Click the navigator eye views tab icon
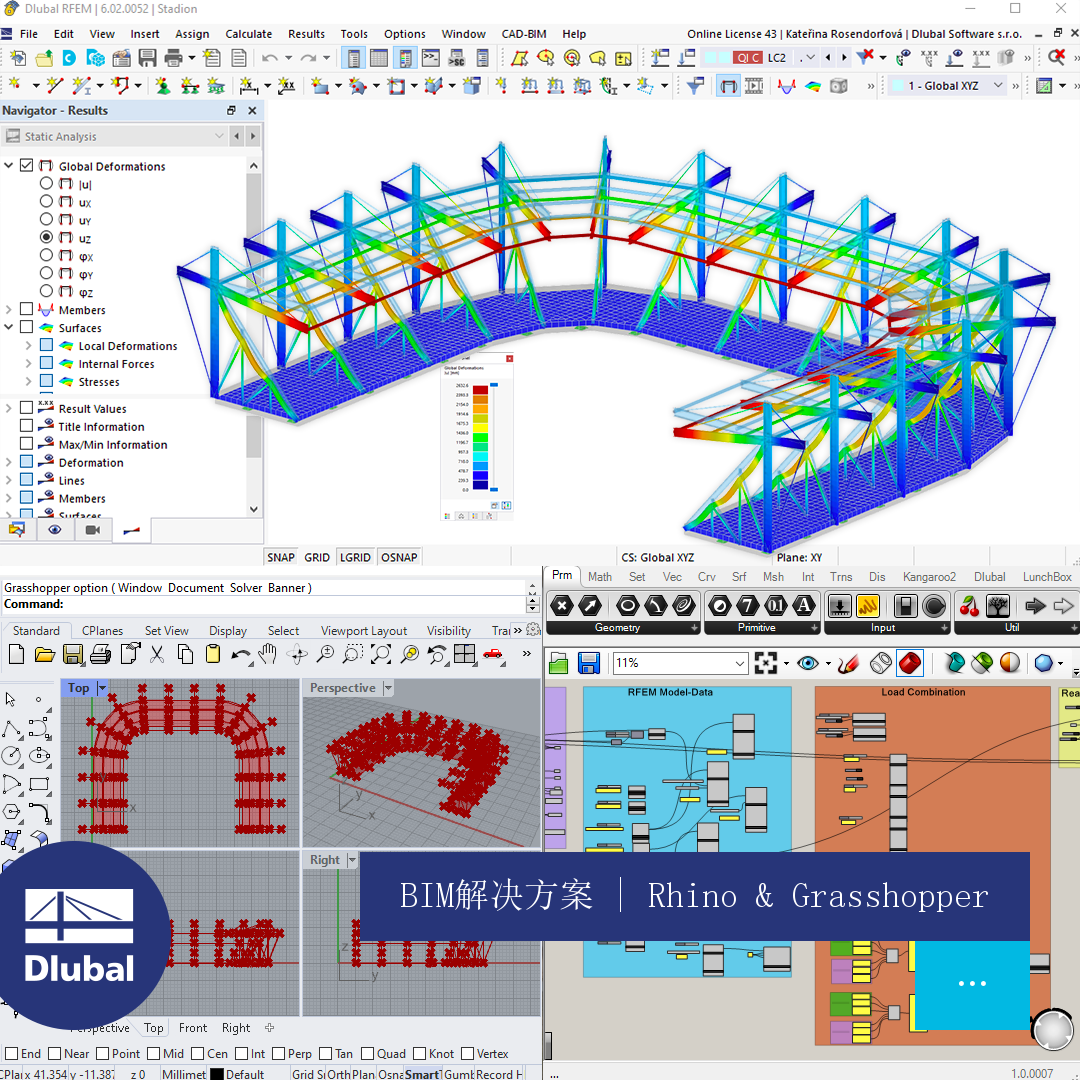 pos(54,530)
